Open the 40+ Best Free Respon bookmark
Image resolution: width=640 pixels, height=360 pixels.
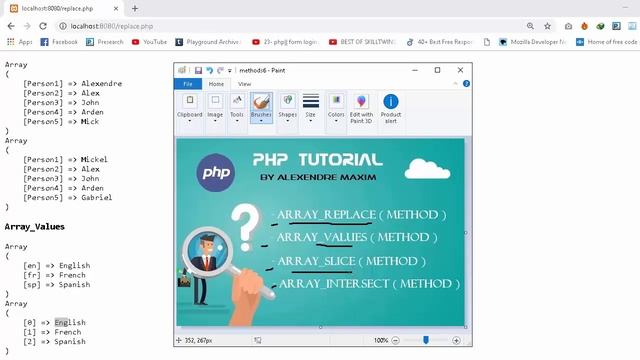click(439, 42)
